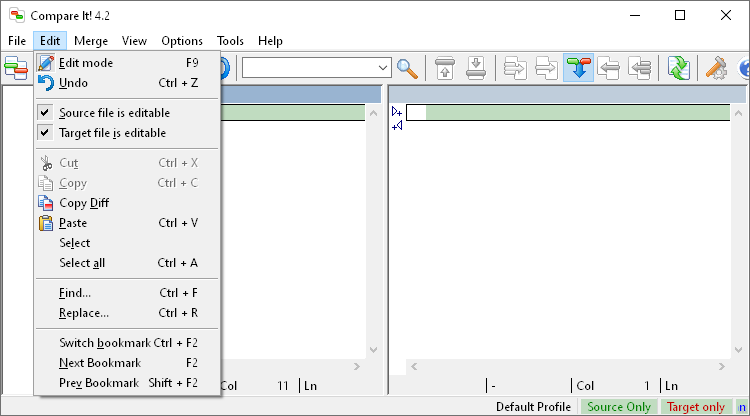Click the copy all to right icon

coord(515,68)
